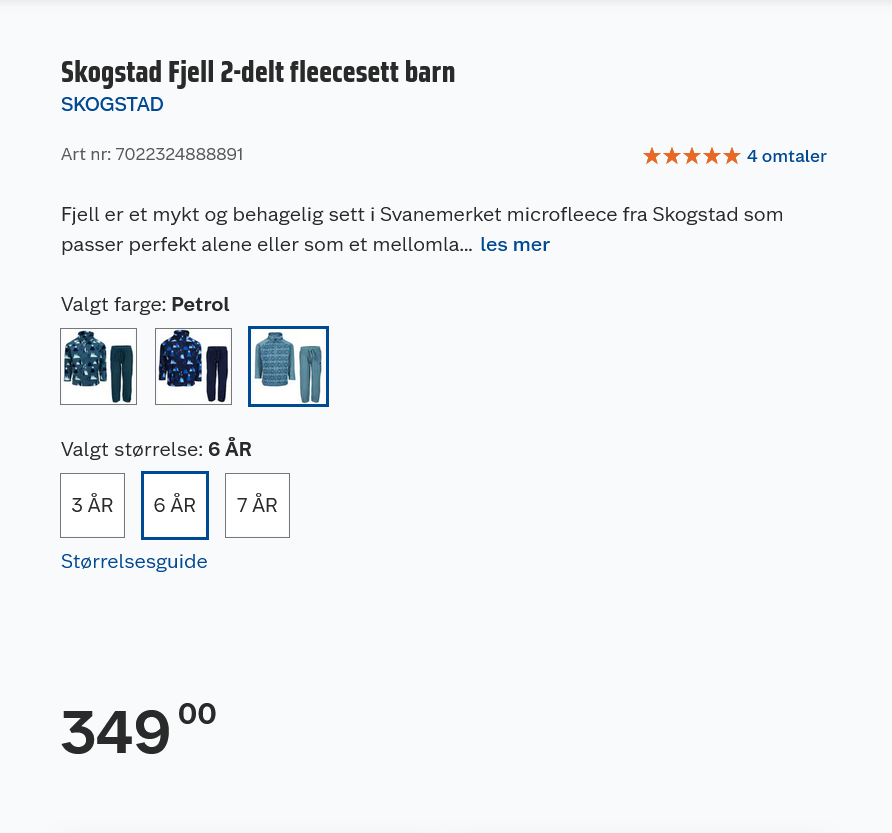
Task: Click the Valgt farge Petrol label
Action: coord(145,304)
